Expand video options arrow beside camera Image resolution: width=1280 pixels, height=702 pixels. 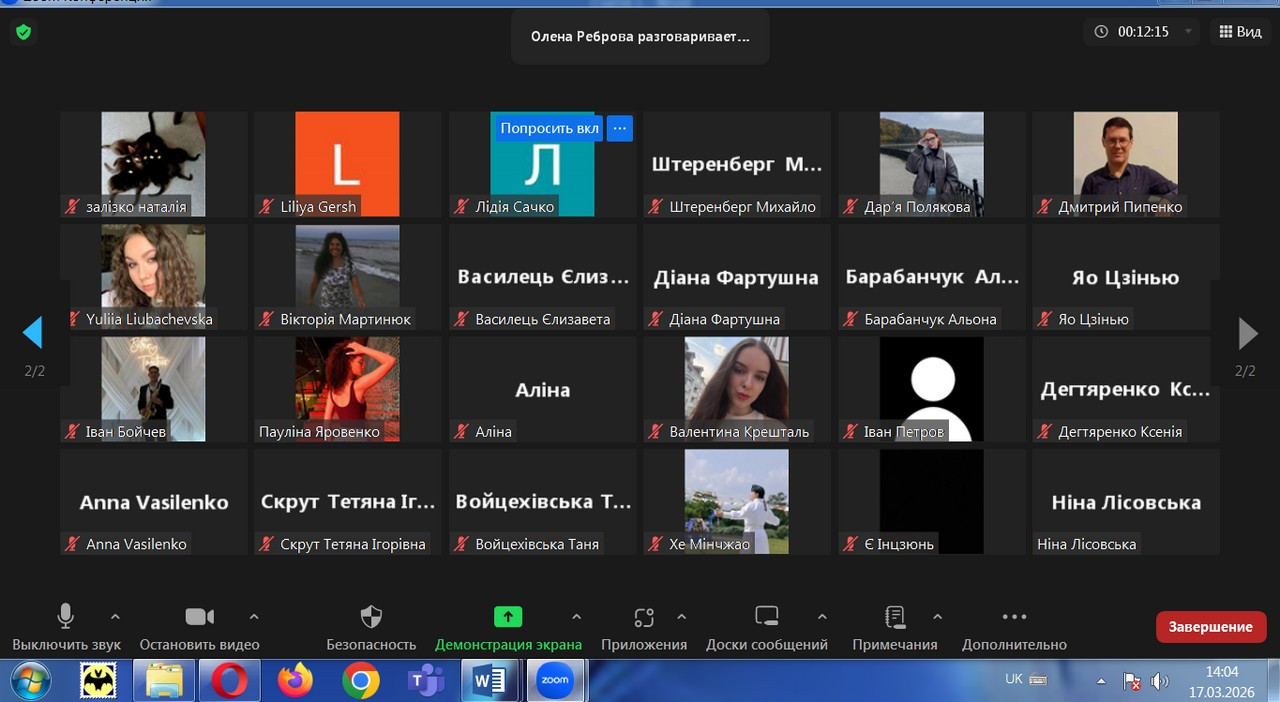pos(254,617)
